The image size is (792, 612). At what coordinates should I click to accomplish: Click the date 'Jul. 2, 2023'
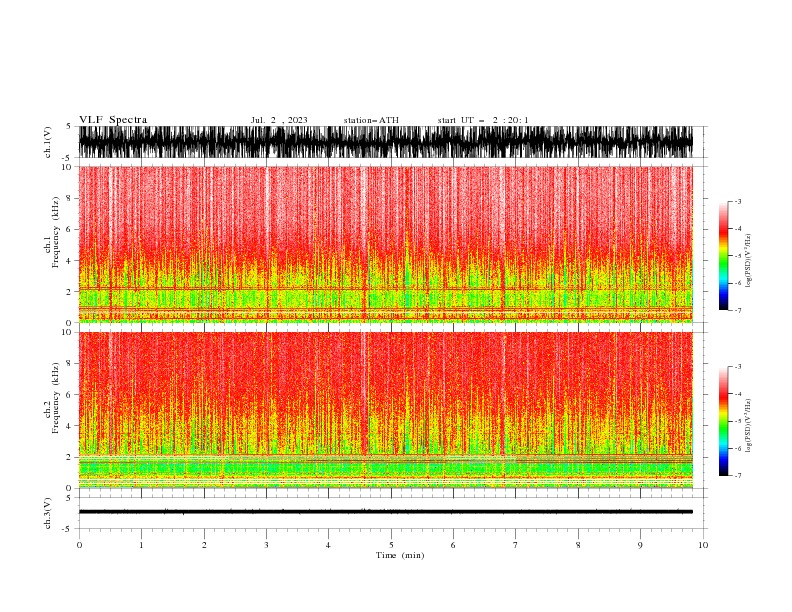[279, 120]
